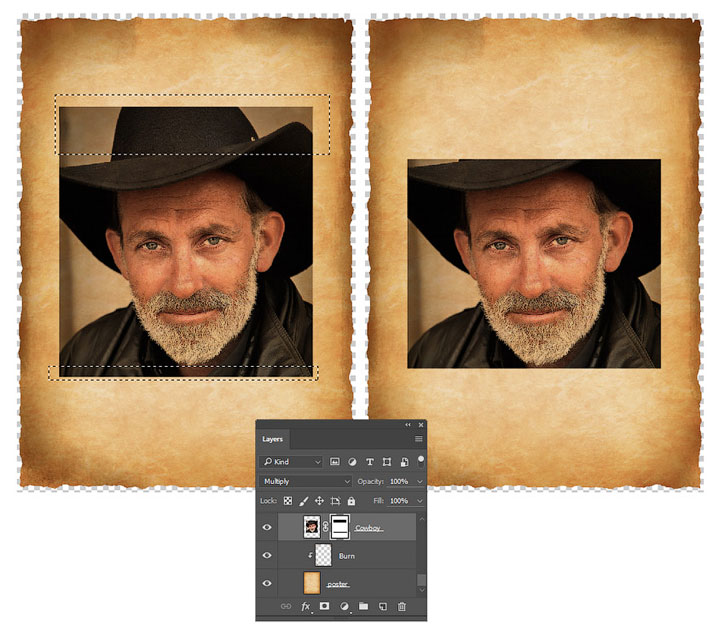Filter for shape layers icon

(387, 462)
